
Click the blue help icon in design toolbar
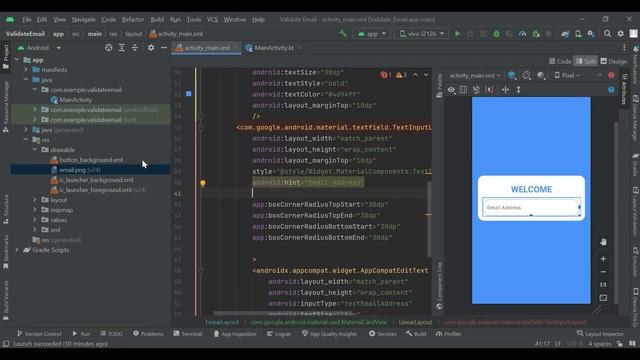(x=611, y=90)
